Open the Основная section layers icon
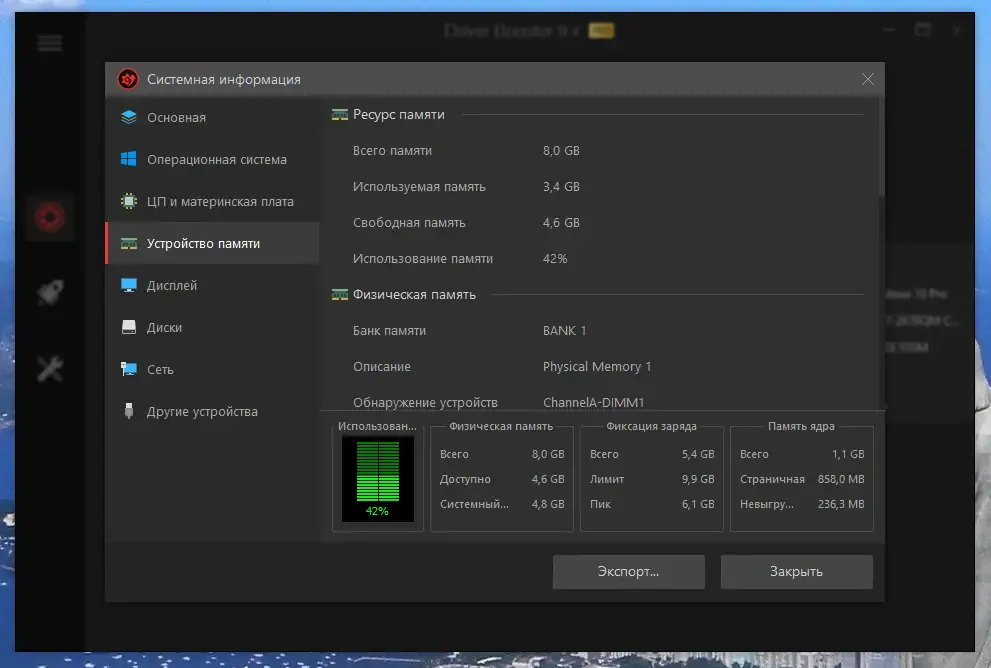The width and height of the screenshot is (991, 668). tap(129, 118)
